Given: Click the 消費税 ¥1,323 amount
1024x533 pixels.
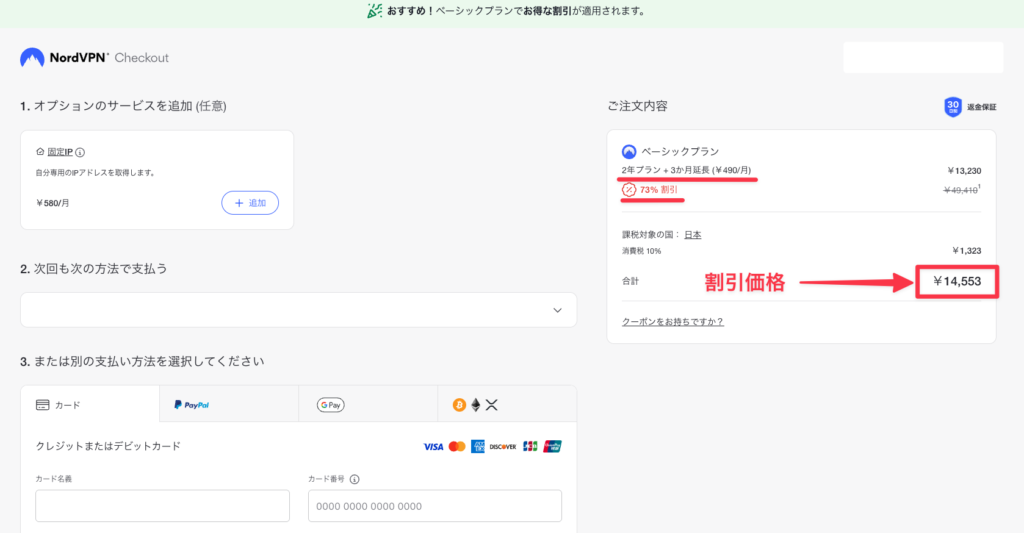Looking at the screenshot, I should [967, 251].
